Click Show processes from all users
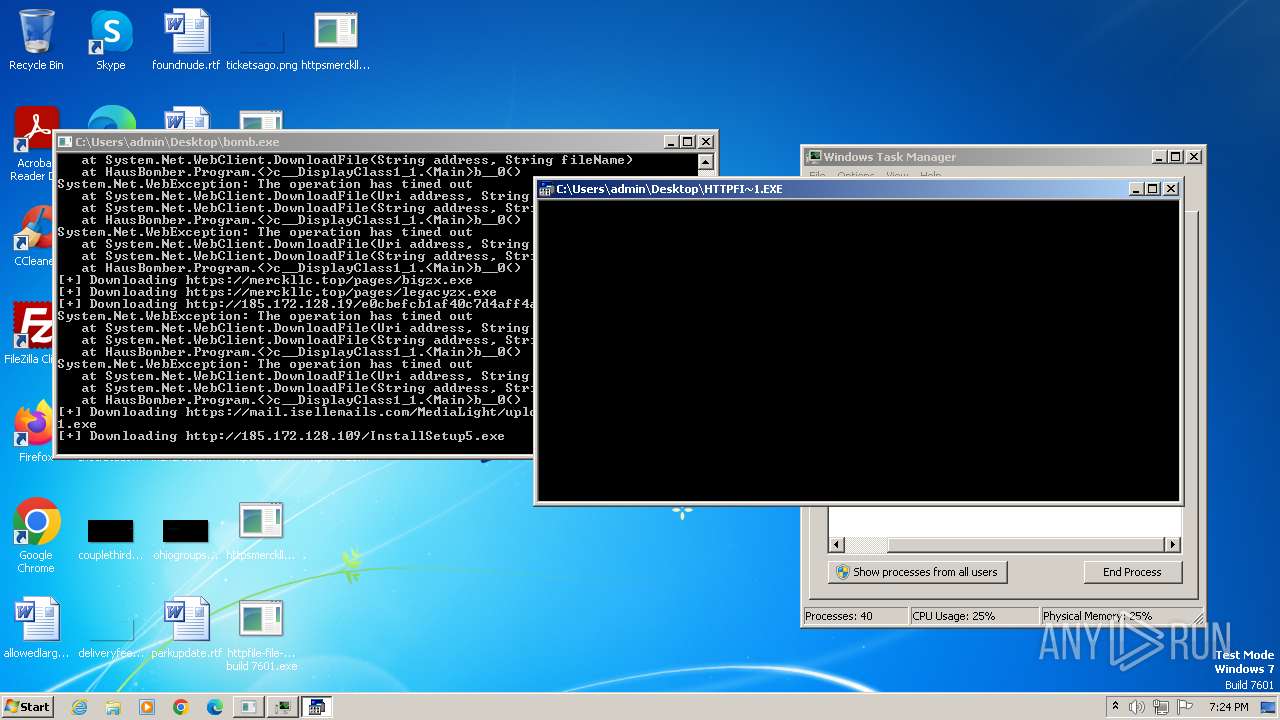The width and height of the screenshot is (1280, 720). [916, 572]
